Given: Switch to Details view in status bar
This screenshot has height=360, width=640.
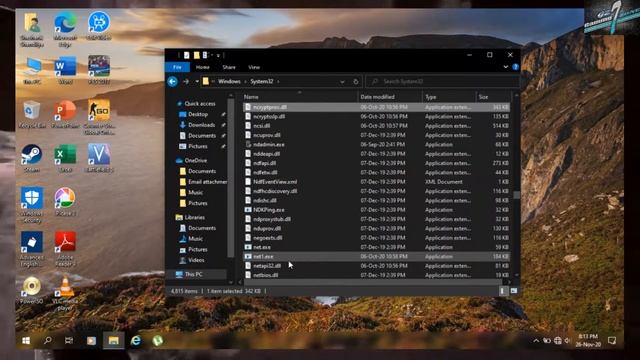Looking at the screenshot, I should pyautogui.click(x=502, y=291).
